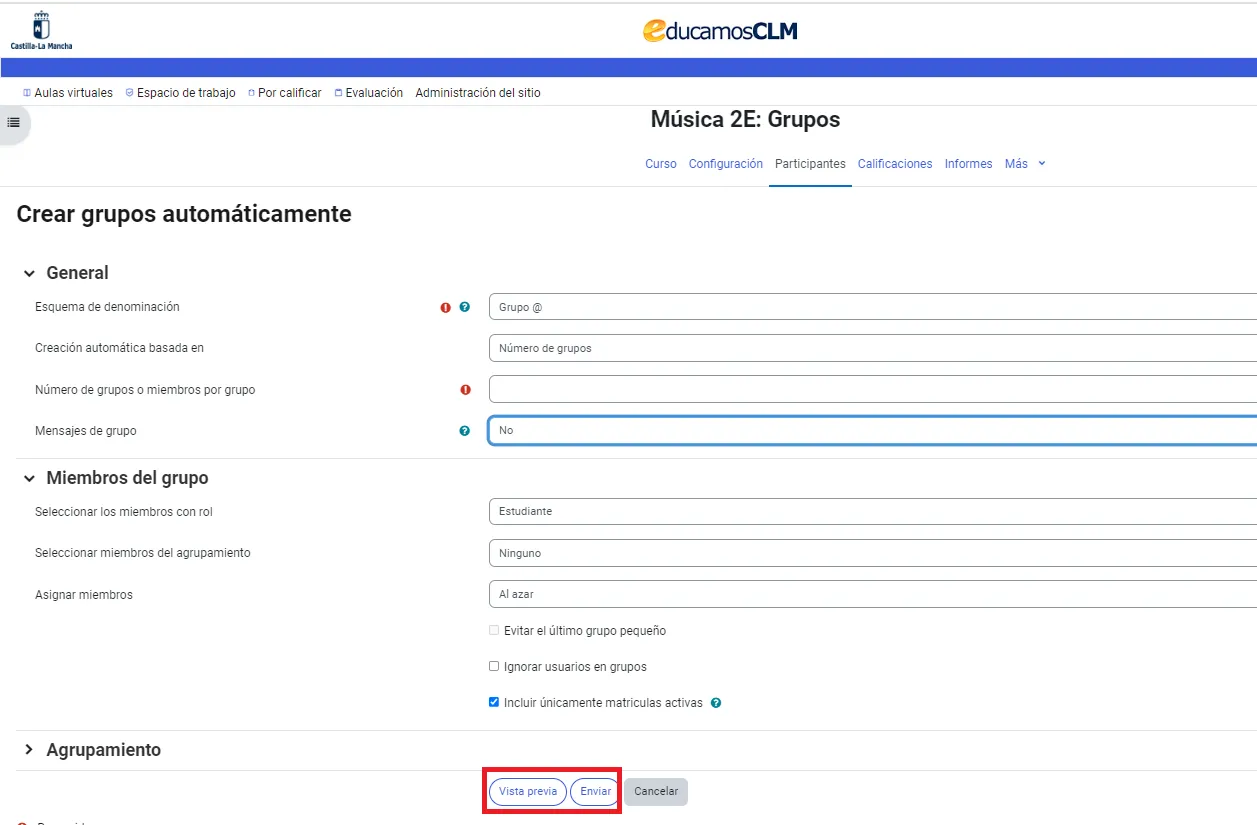Uncheck Incluir únicamente matrículas activas
Screen dimensions: 1257x825
tap(494, 702)
